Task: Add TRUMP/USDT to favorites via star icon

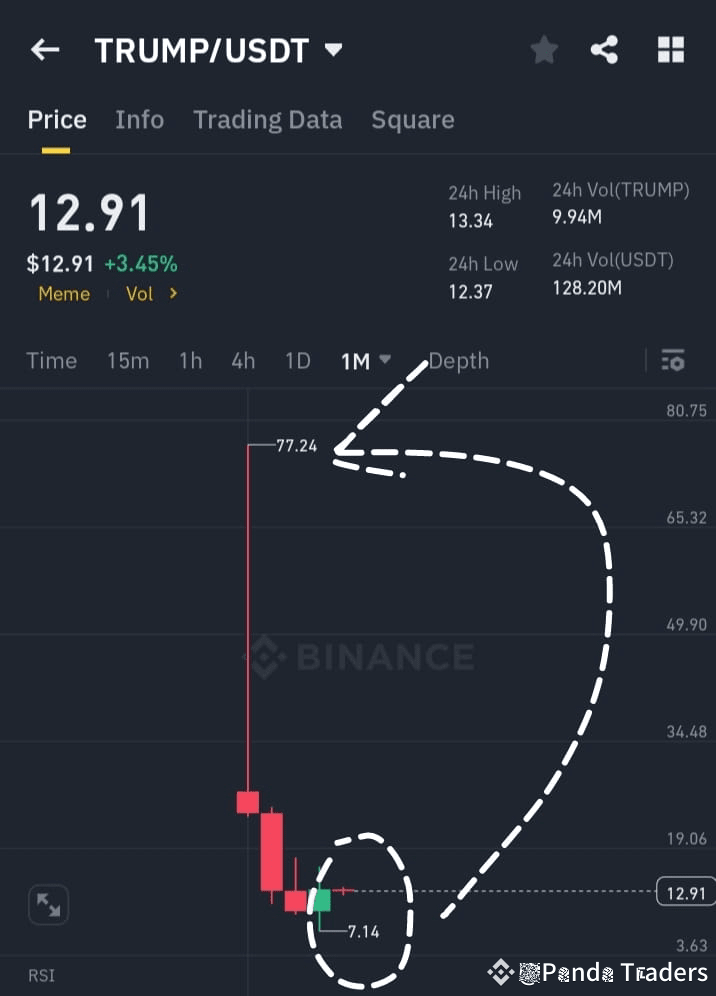Action: [544, 49]
